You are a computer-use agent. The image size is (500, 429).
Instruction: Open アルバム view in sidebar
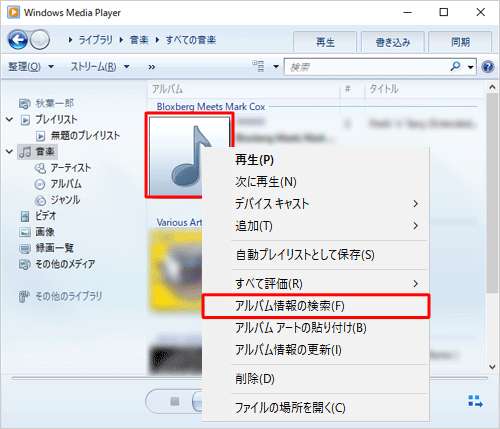[66, 184]
